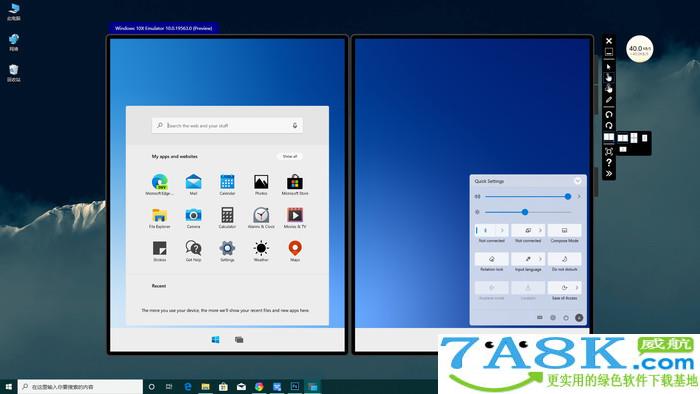Toggle Bluetooth Not connected tile
The image size is (700, 394).
[x=486, y=230]
